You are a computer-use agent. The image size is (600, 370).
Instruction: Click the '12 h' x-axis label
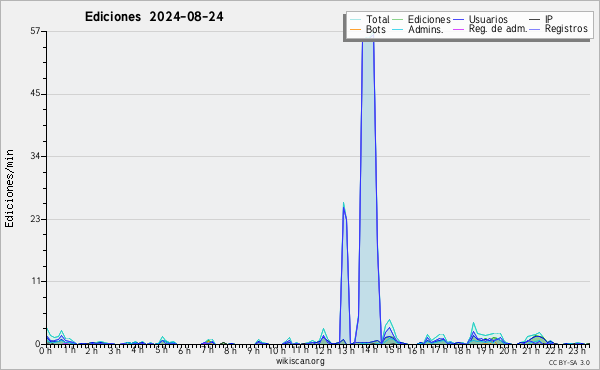[323, 351]
